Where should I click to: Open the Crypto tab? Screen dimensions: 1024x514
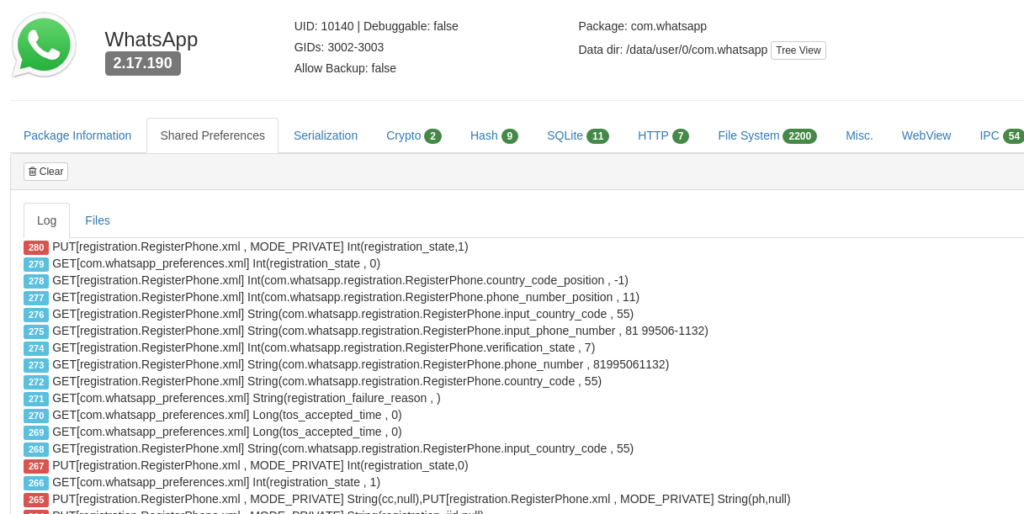click(x=412, y=136)
